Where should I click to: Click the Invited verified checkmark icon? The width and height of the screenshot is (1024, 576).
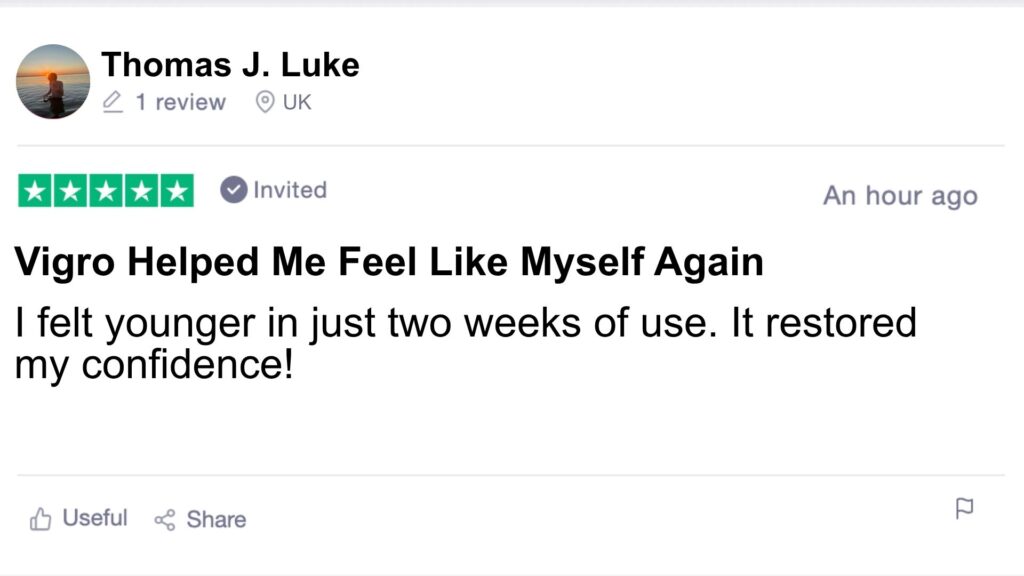(x=233, y=190)
